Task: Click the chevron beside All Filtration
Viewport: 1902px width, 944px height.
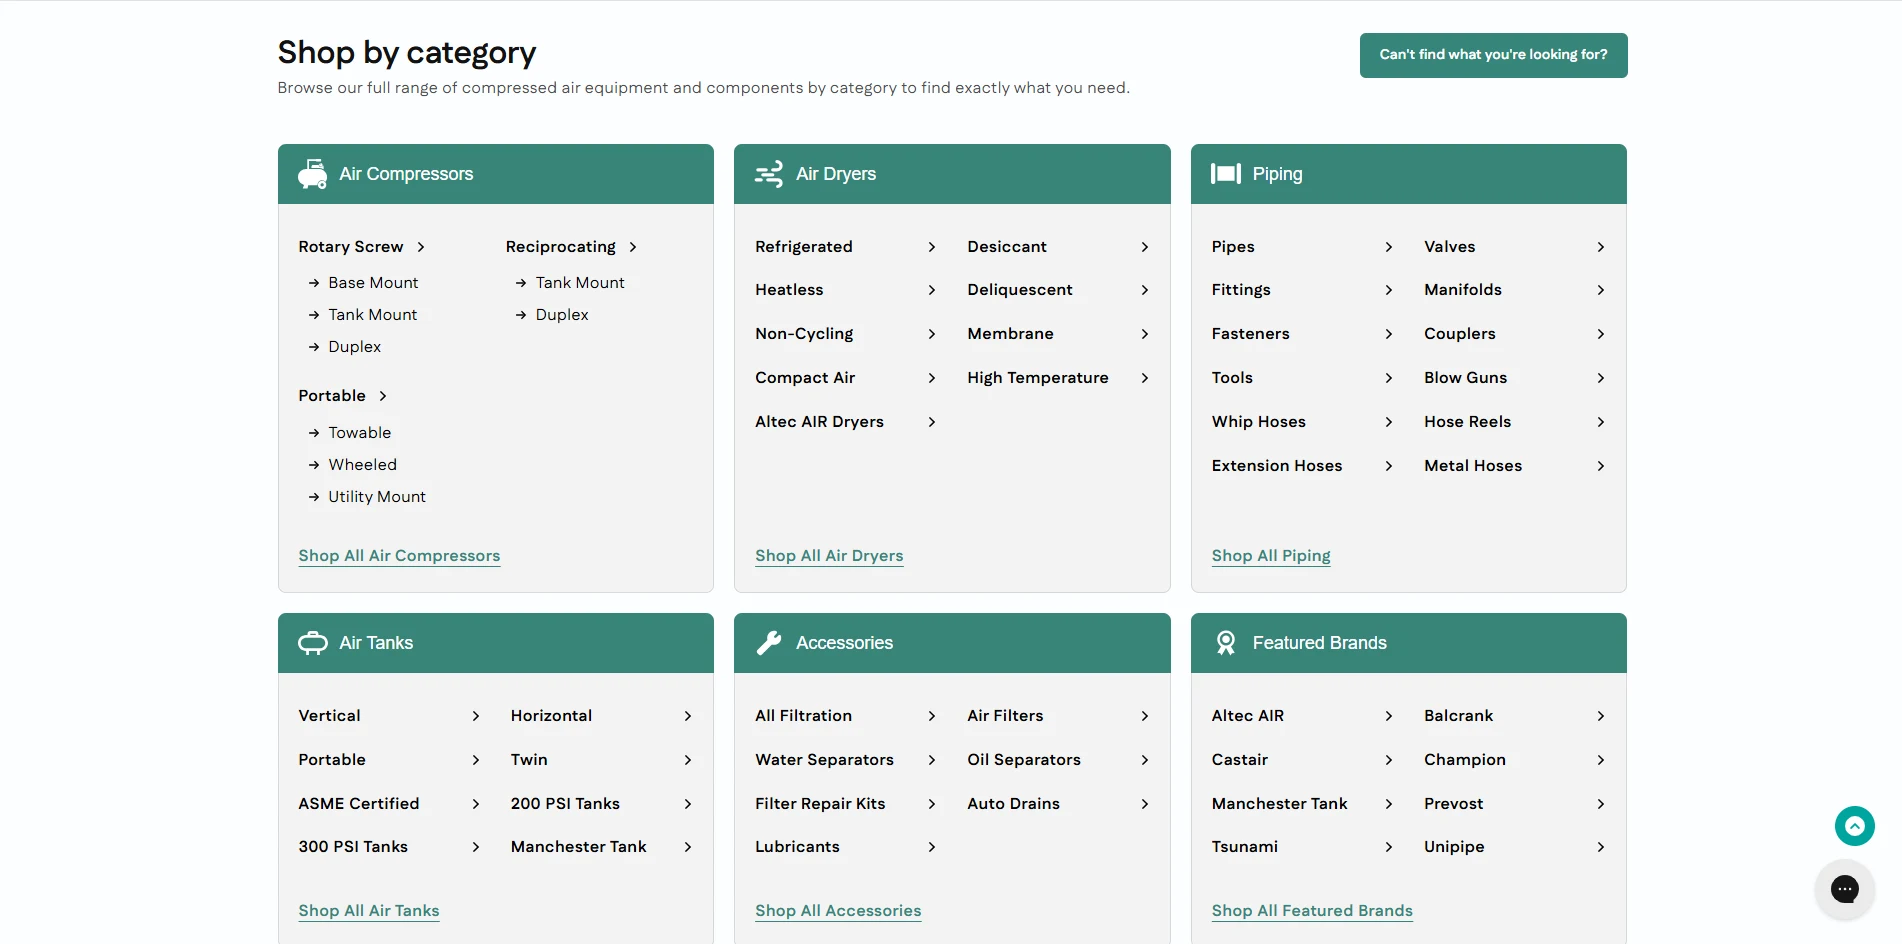Action: point(932,716)
